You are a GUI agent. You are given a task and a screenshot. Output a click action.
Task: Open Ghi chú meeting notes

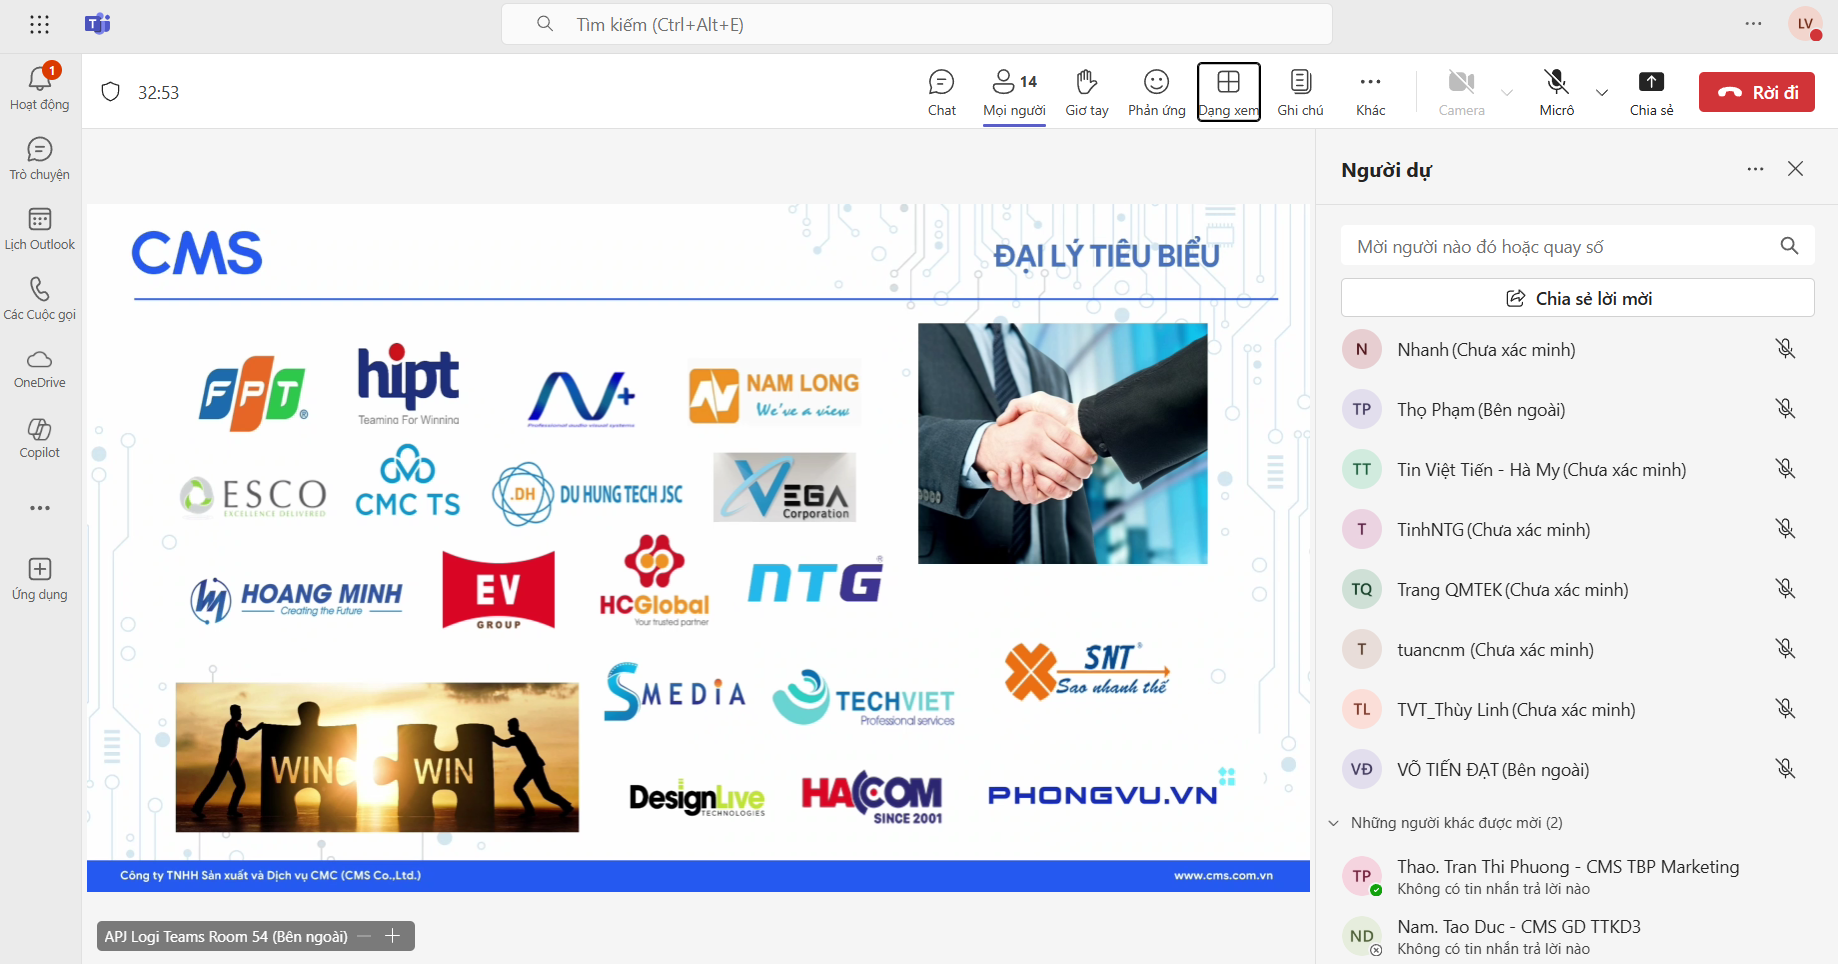[1300, 92]
